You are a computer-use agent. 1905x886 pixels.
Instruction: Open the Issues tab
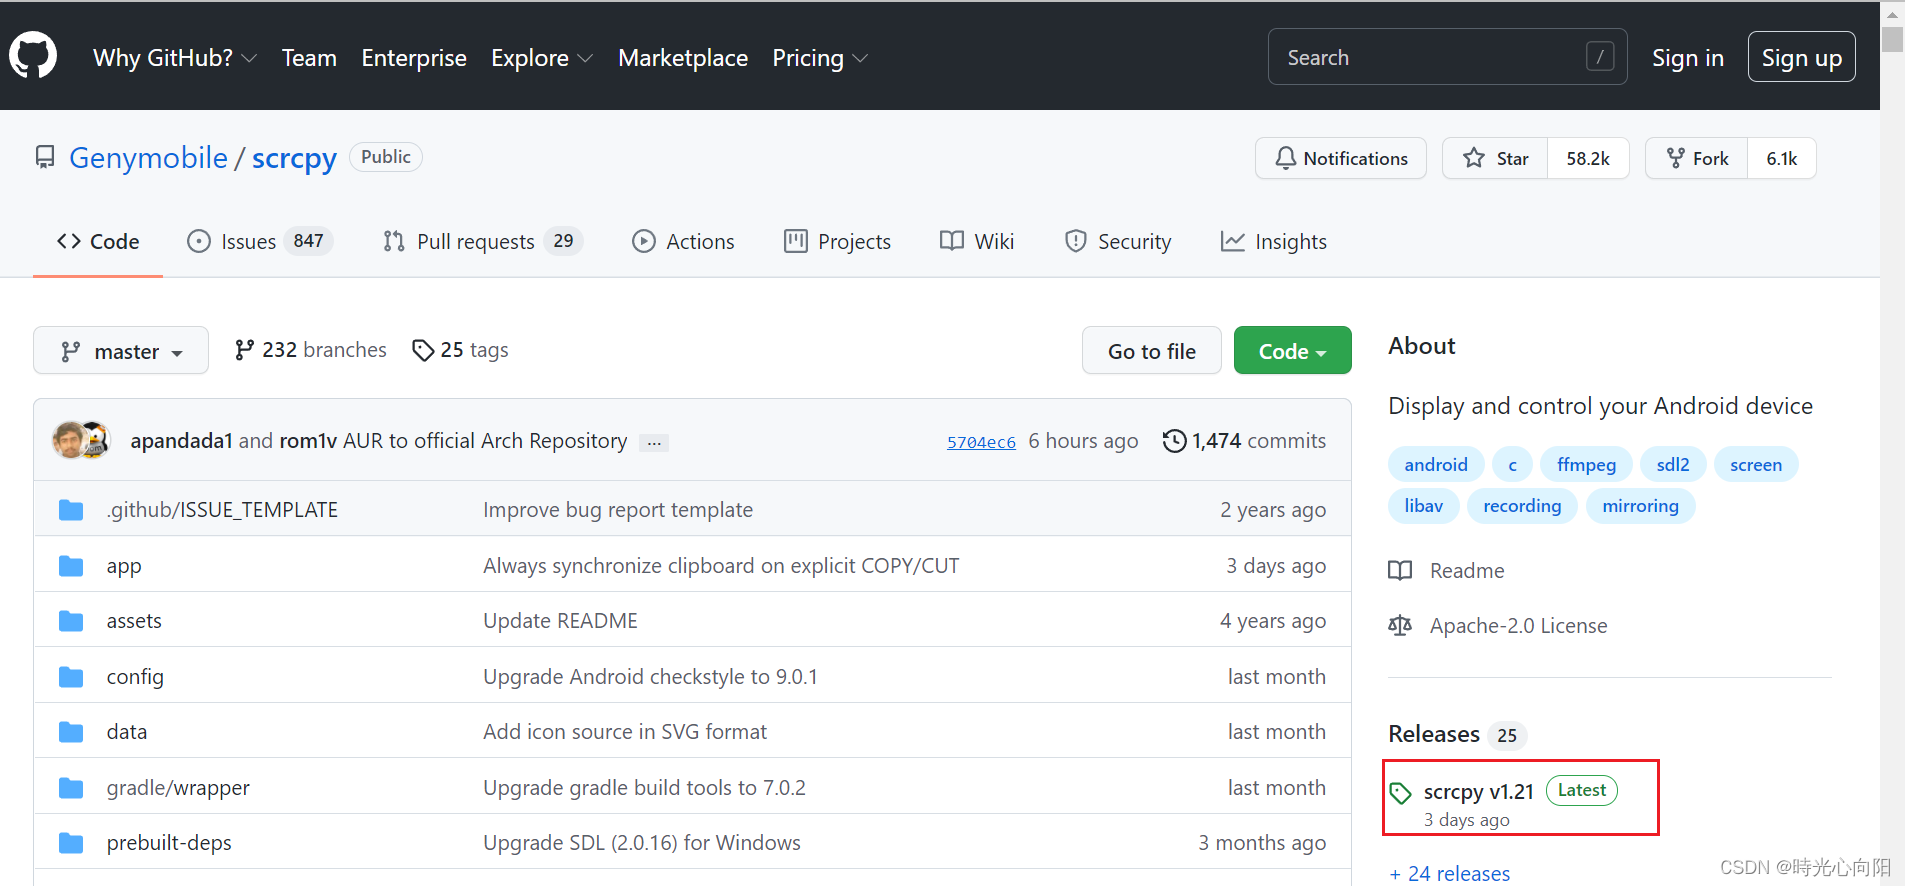click(x=260, y=242)
